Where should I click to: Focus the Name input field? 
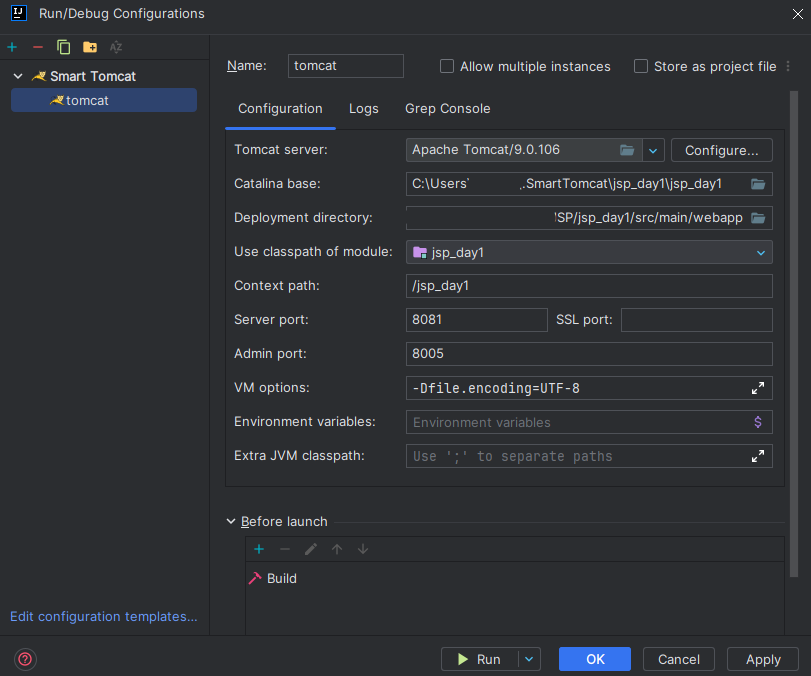[x=346, y=66]
